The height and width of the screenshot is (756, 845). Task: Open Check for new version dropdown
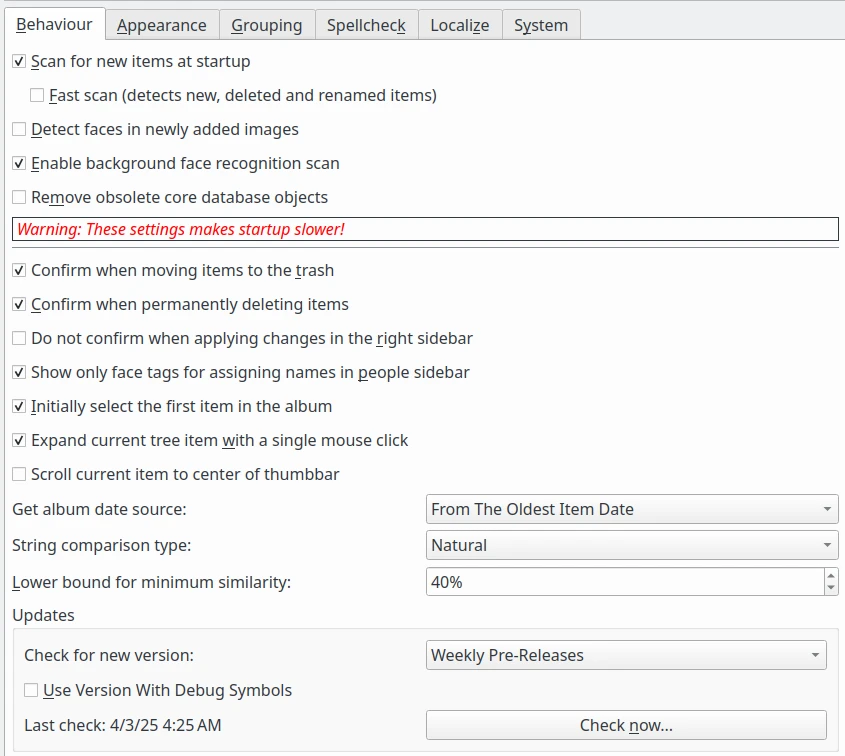pyautogui.click(x=626, y=656)
